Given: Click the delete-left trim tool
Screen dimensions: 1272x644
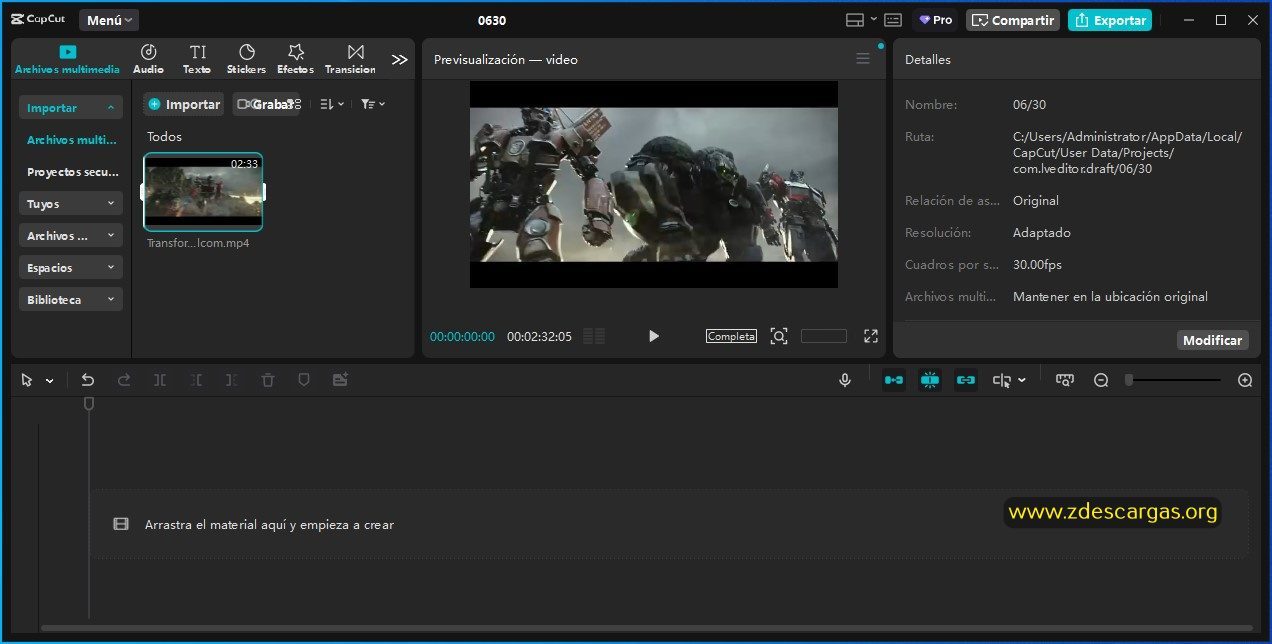Looking at the screenshot, I should click(x=196, y=380).
